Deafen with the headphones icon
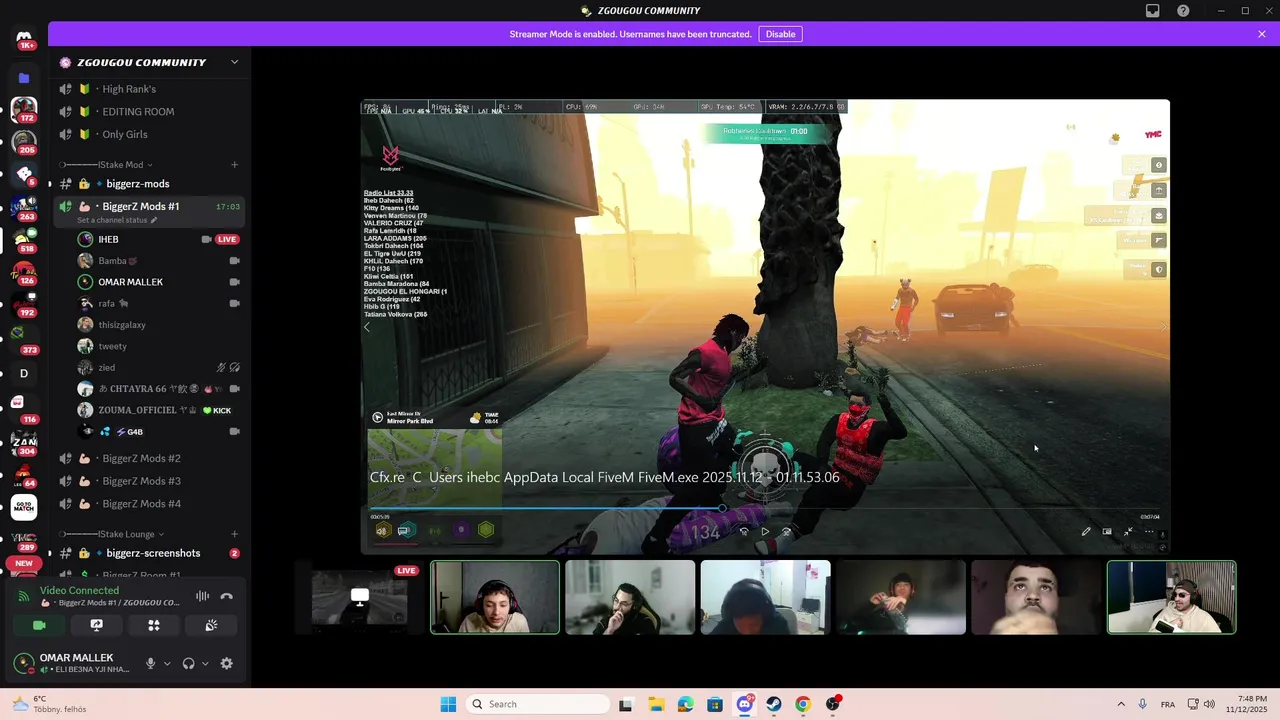The height and width of the screenshot is (720, 1280). point(188,663)
